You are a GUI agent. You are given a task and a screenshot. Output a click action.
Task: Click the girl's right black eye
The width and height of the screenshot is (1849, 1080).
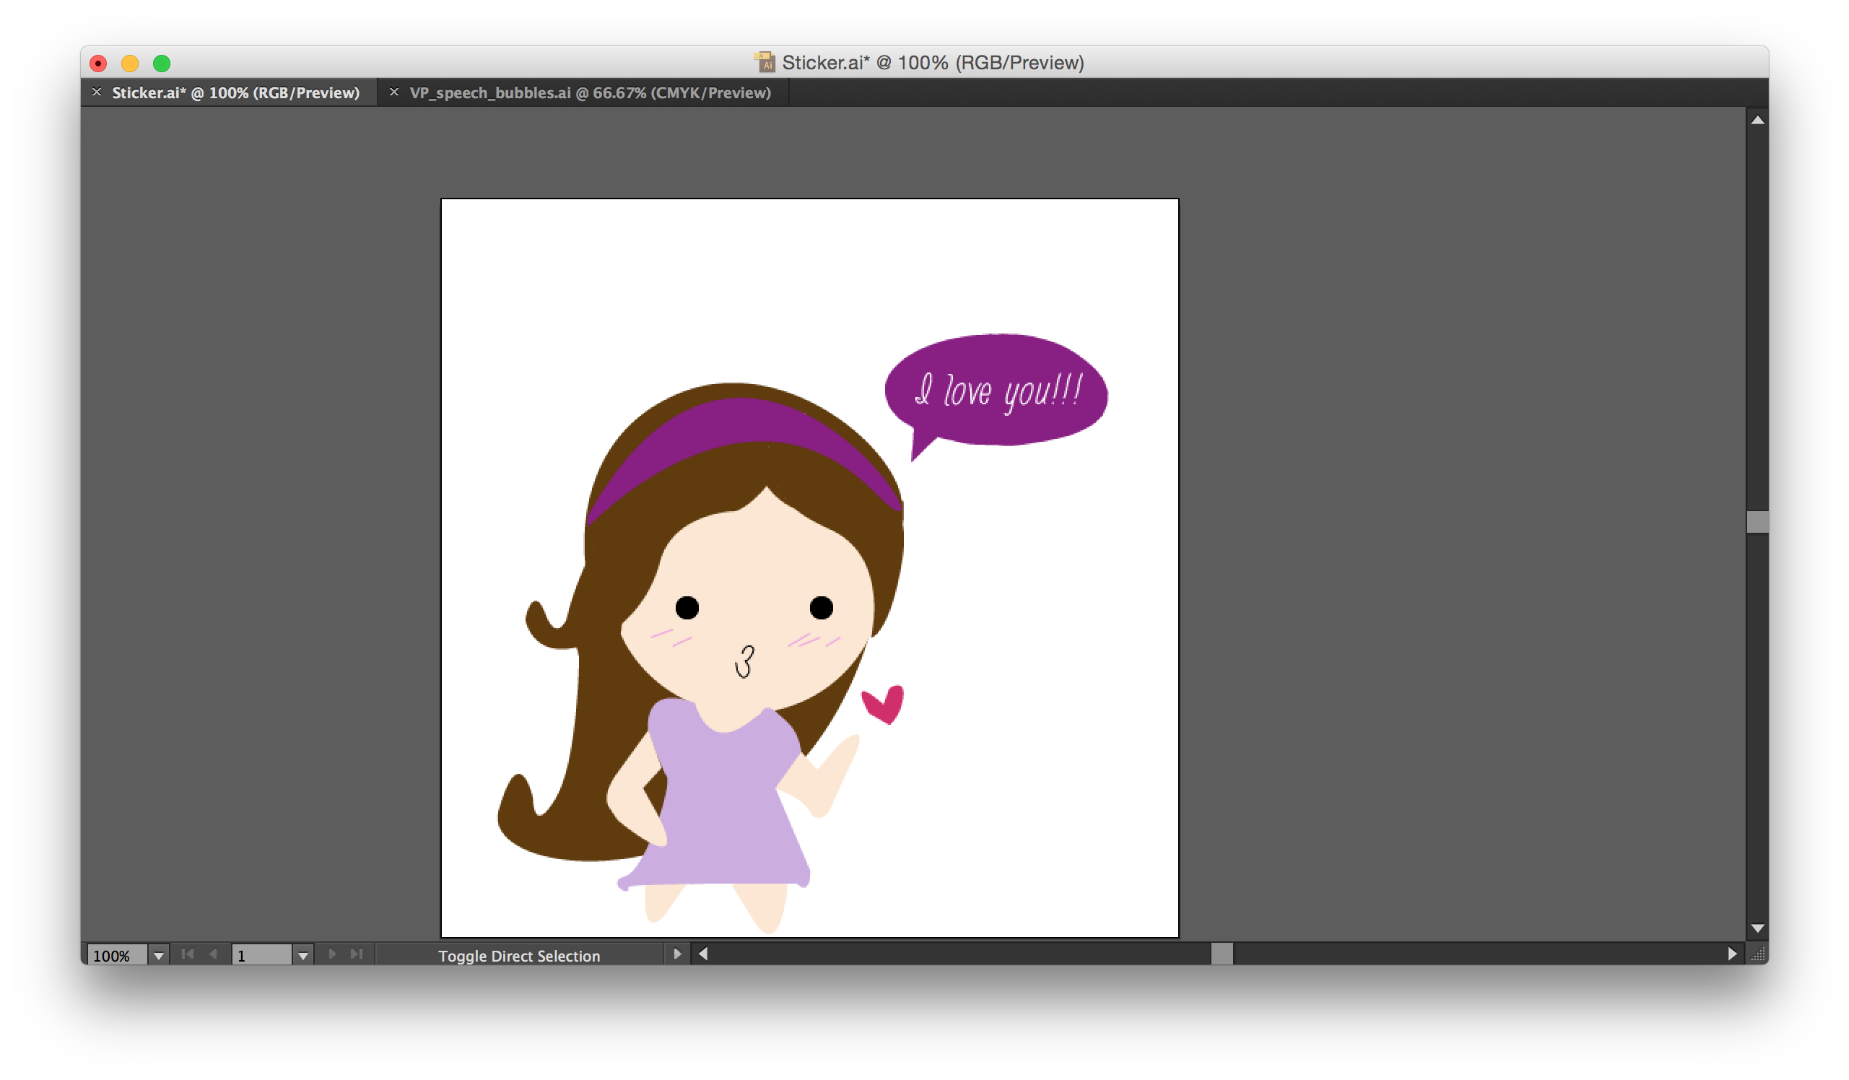[821, 607]
